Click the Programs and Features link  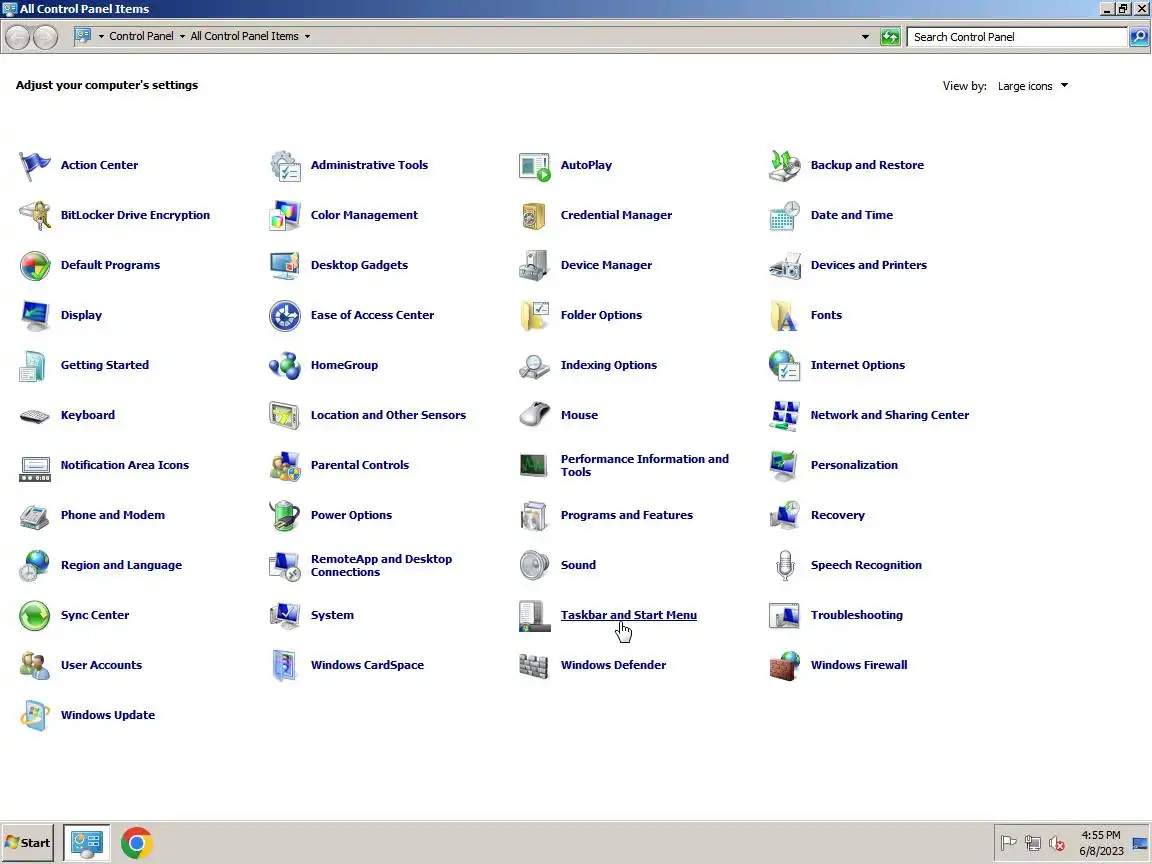click(627, 515)
